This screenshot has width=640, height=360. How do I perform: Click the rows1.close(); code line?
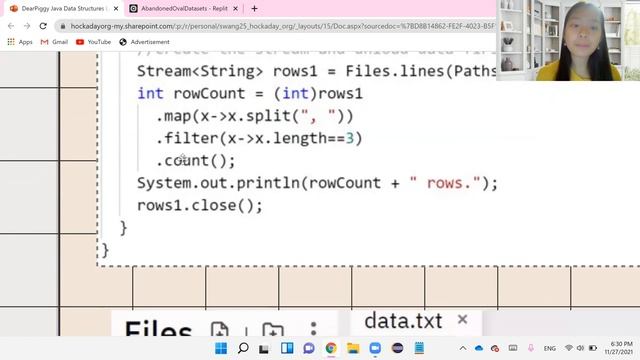200,205
